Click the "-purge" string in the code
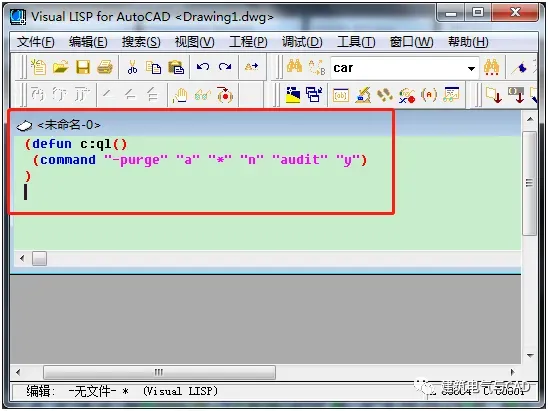Screen dimensions: 548x411 (x=136, y=160)
